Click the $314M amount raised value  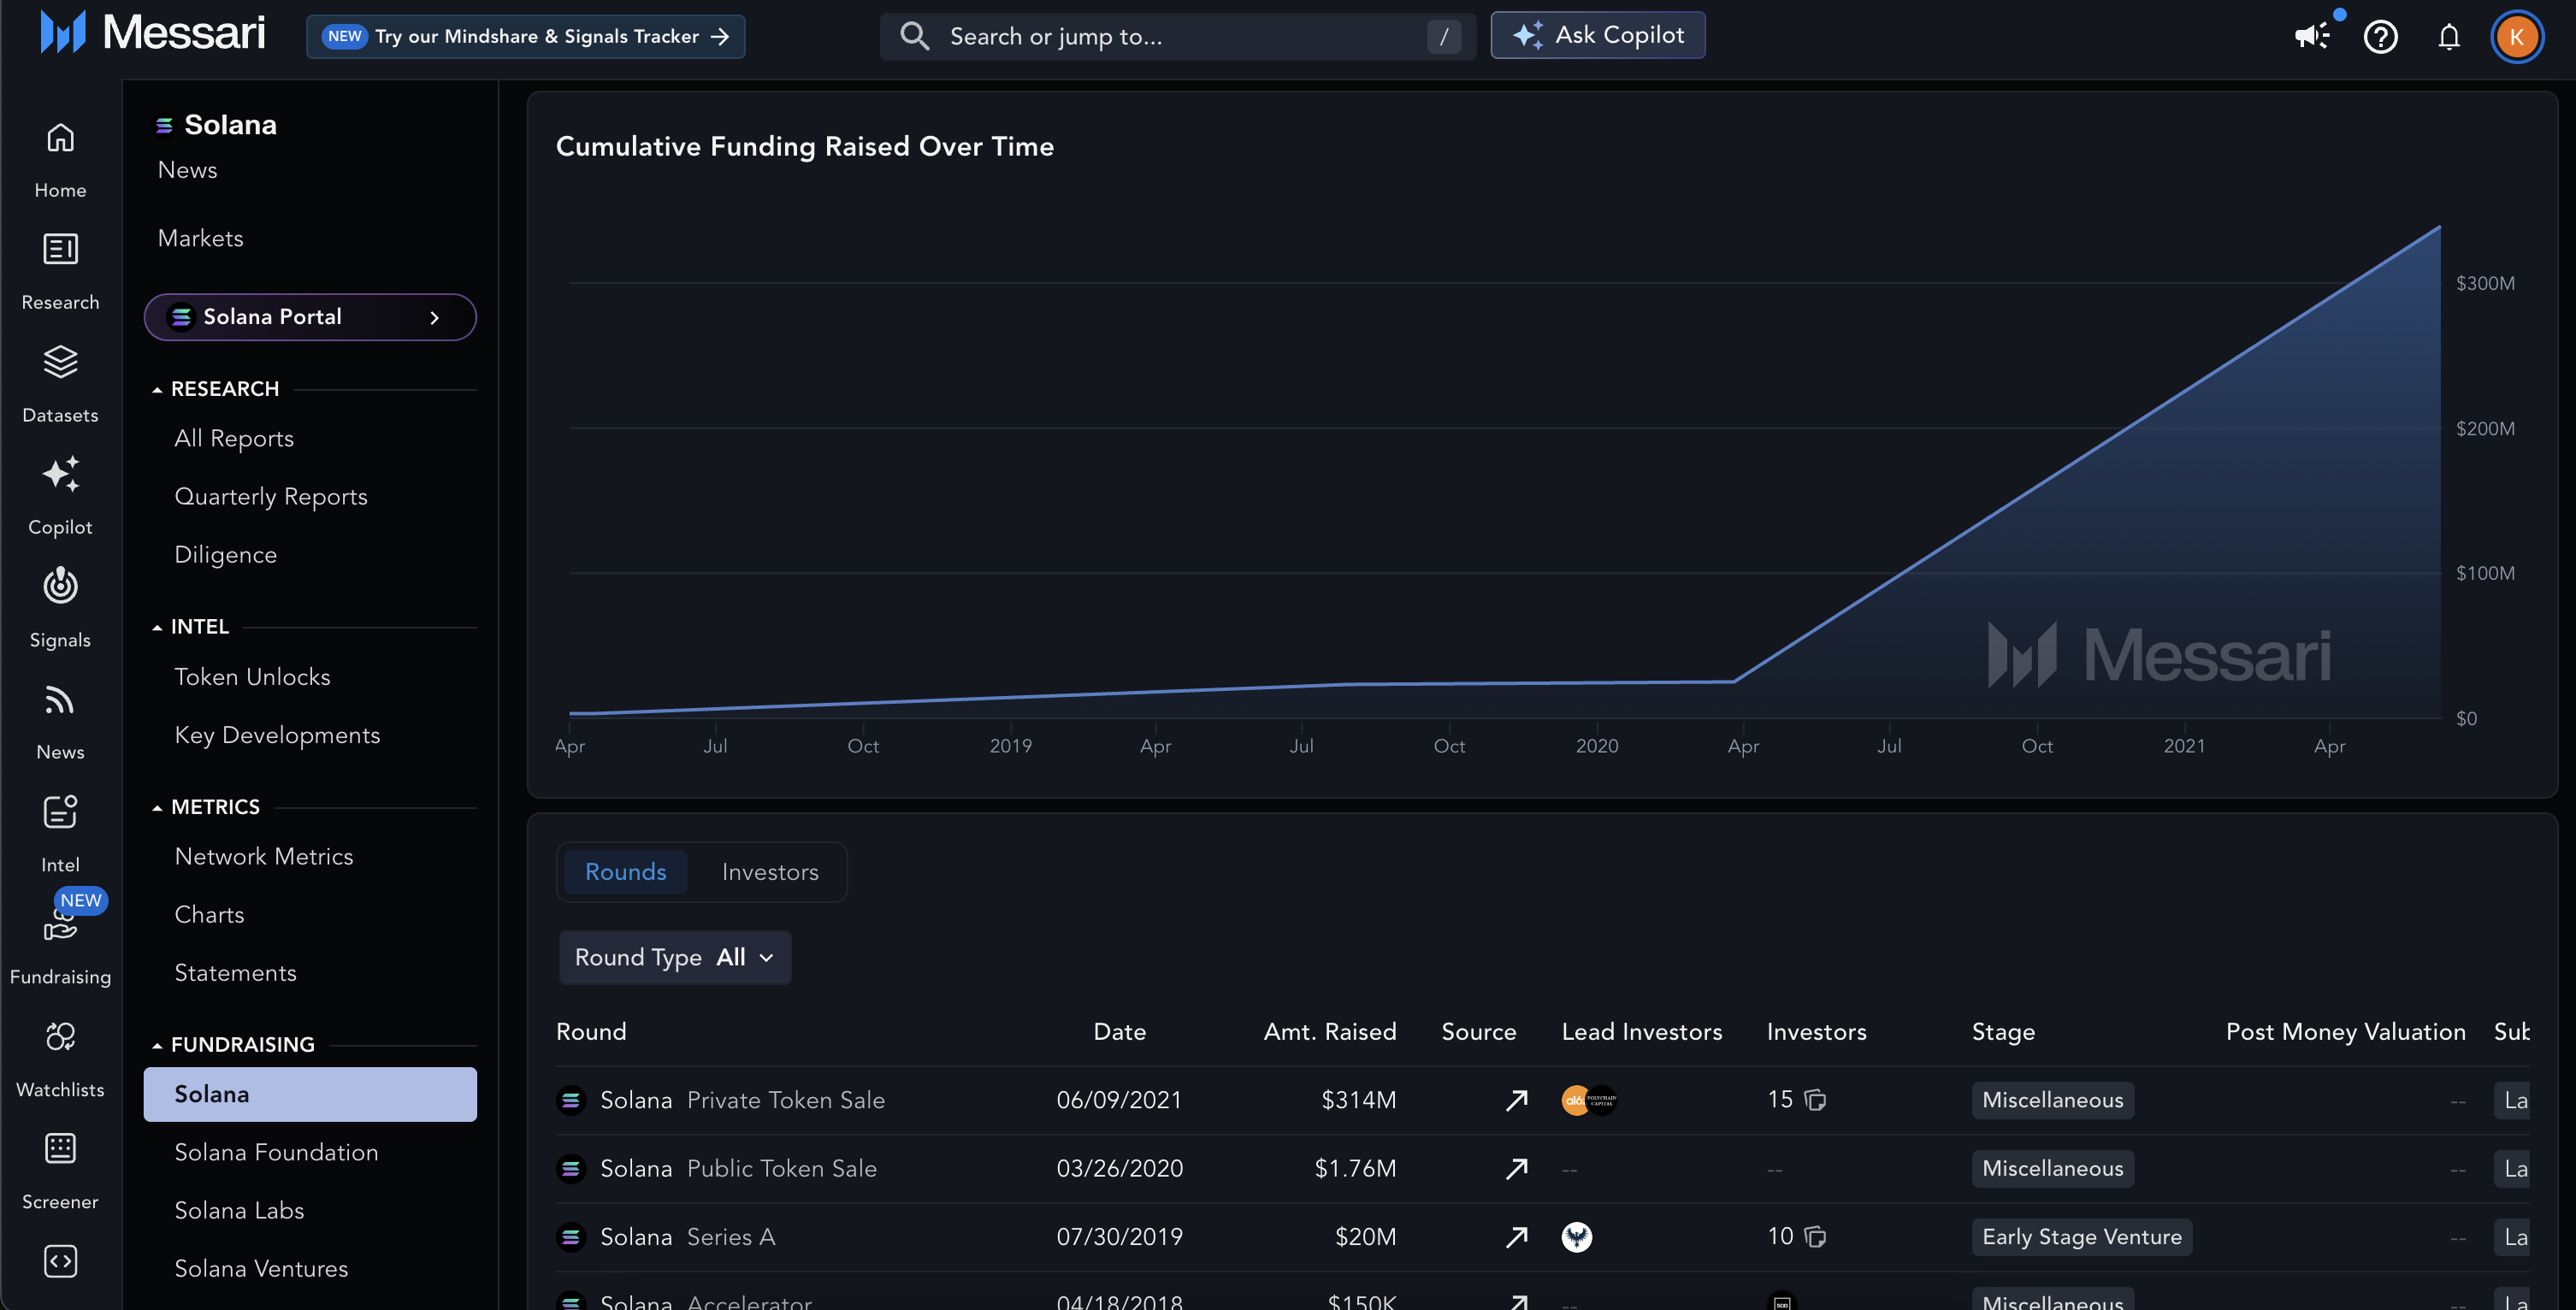point(1358,1100)
